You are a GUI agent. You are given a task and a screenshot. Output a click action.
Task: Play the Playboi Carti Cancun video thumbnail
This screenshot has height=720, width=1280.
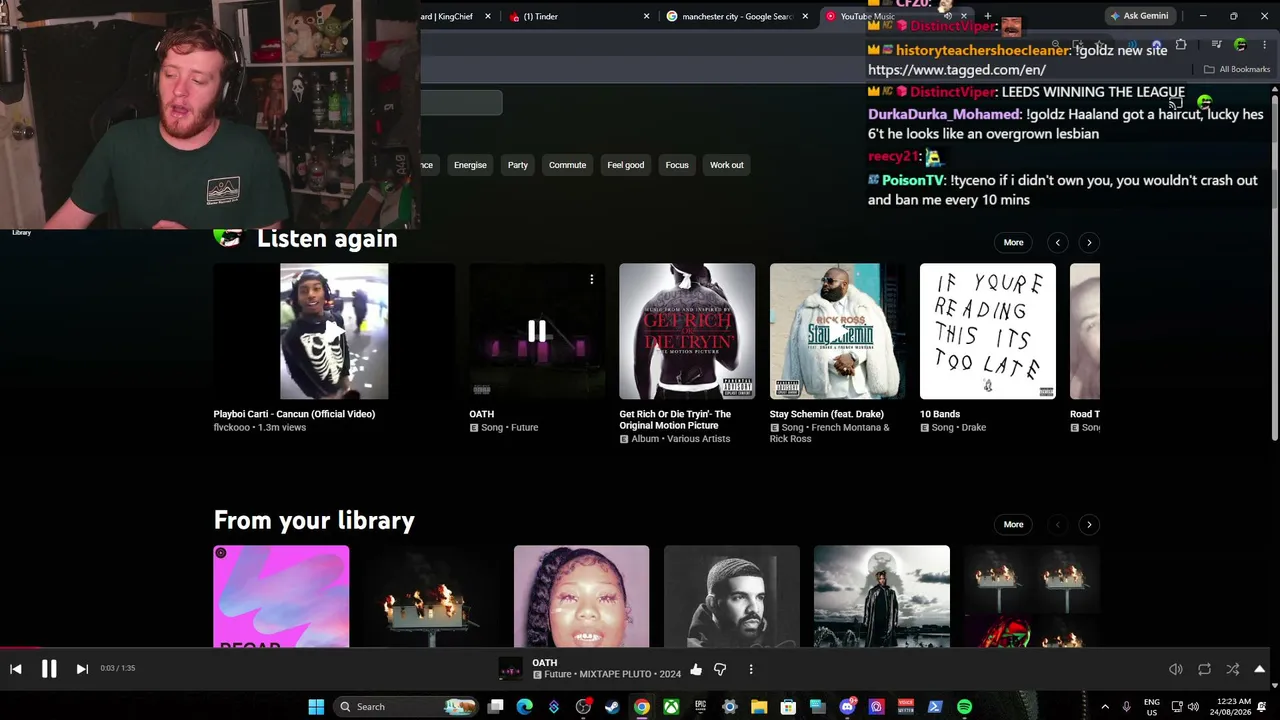coord(334,332)
